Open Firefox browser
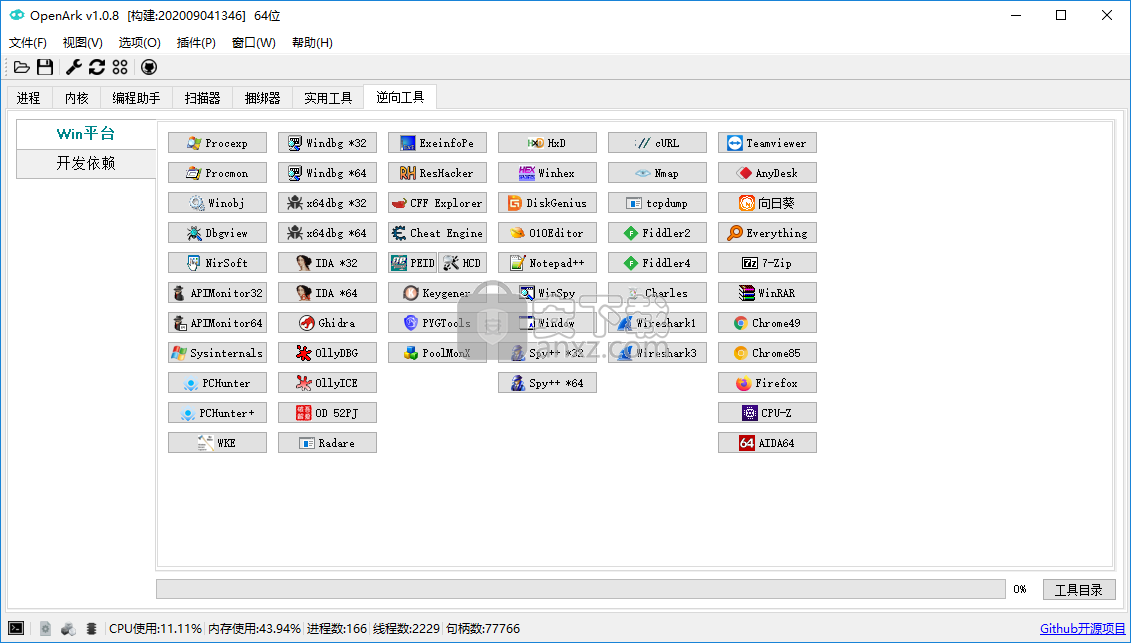This screenshot has width=1131, height=643. pos(767,382)
